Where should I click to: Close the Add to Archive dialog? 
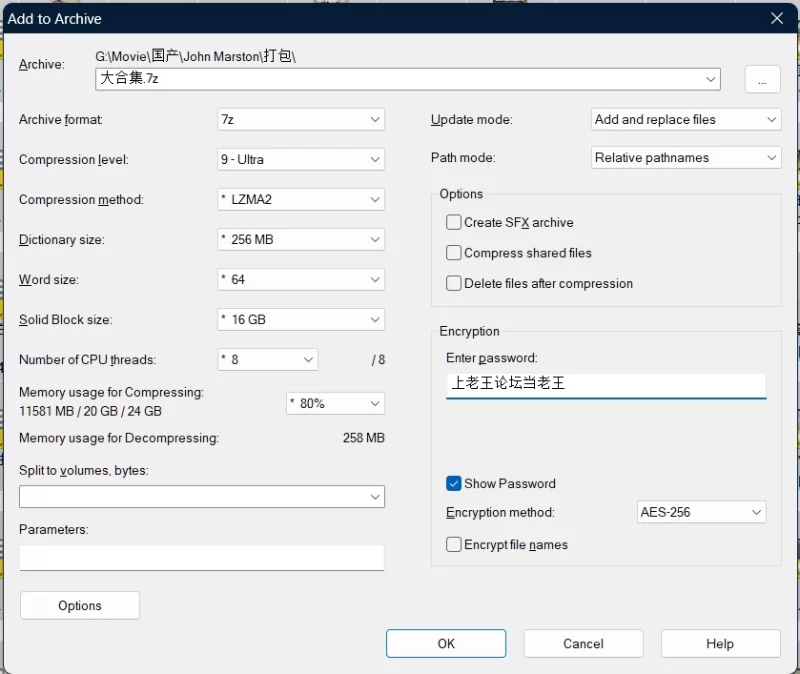point(777,18)
